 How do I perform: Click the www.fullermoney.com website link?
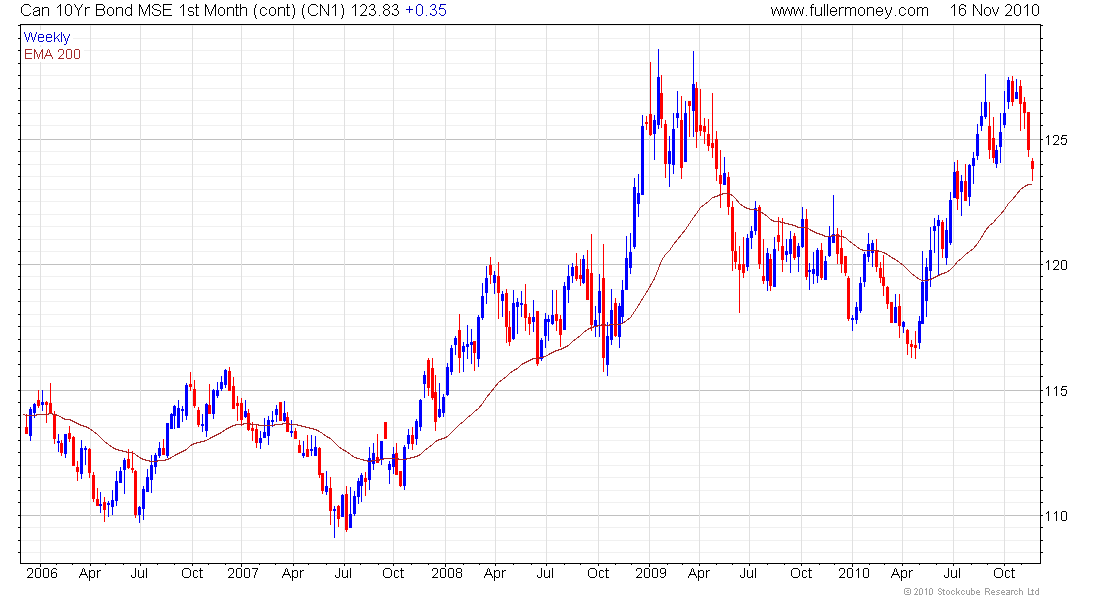[849, 10]
